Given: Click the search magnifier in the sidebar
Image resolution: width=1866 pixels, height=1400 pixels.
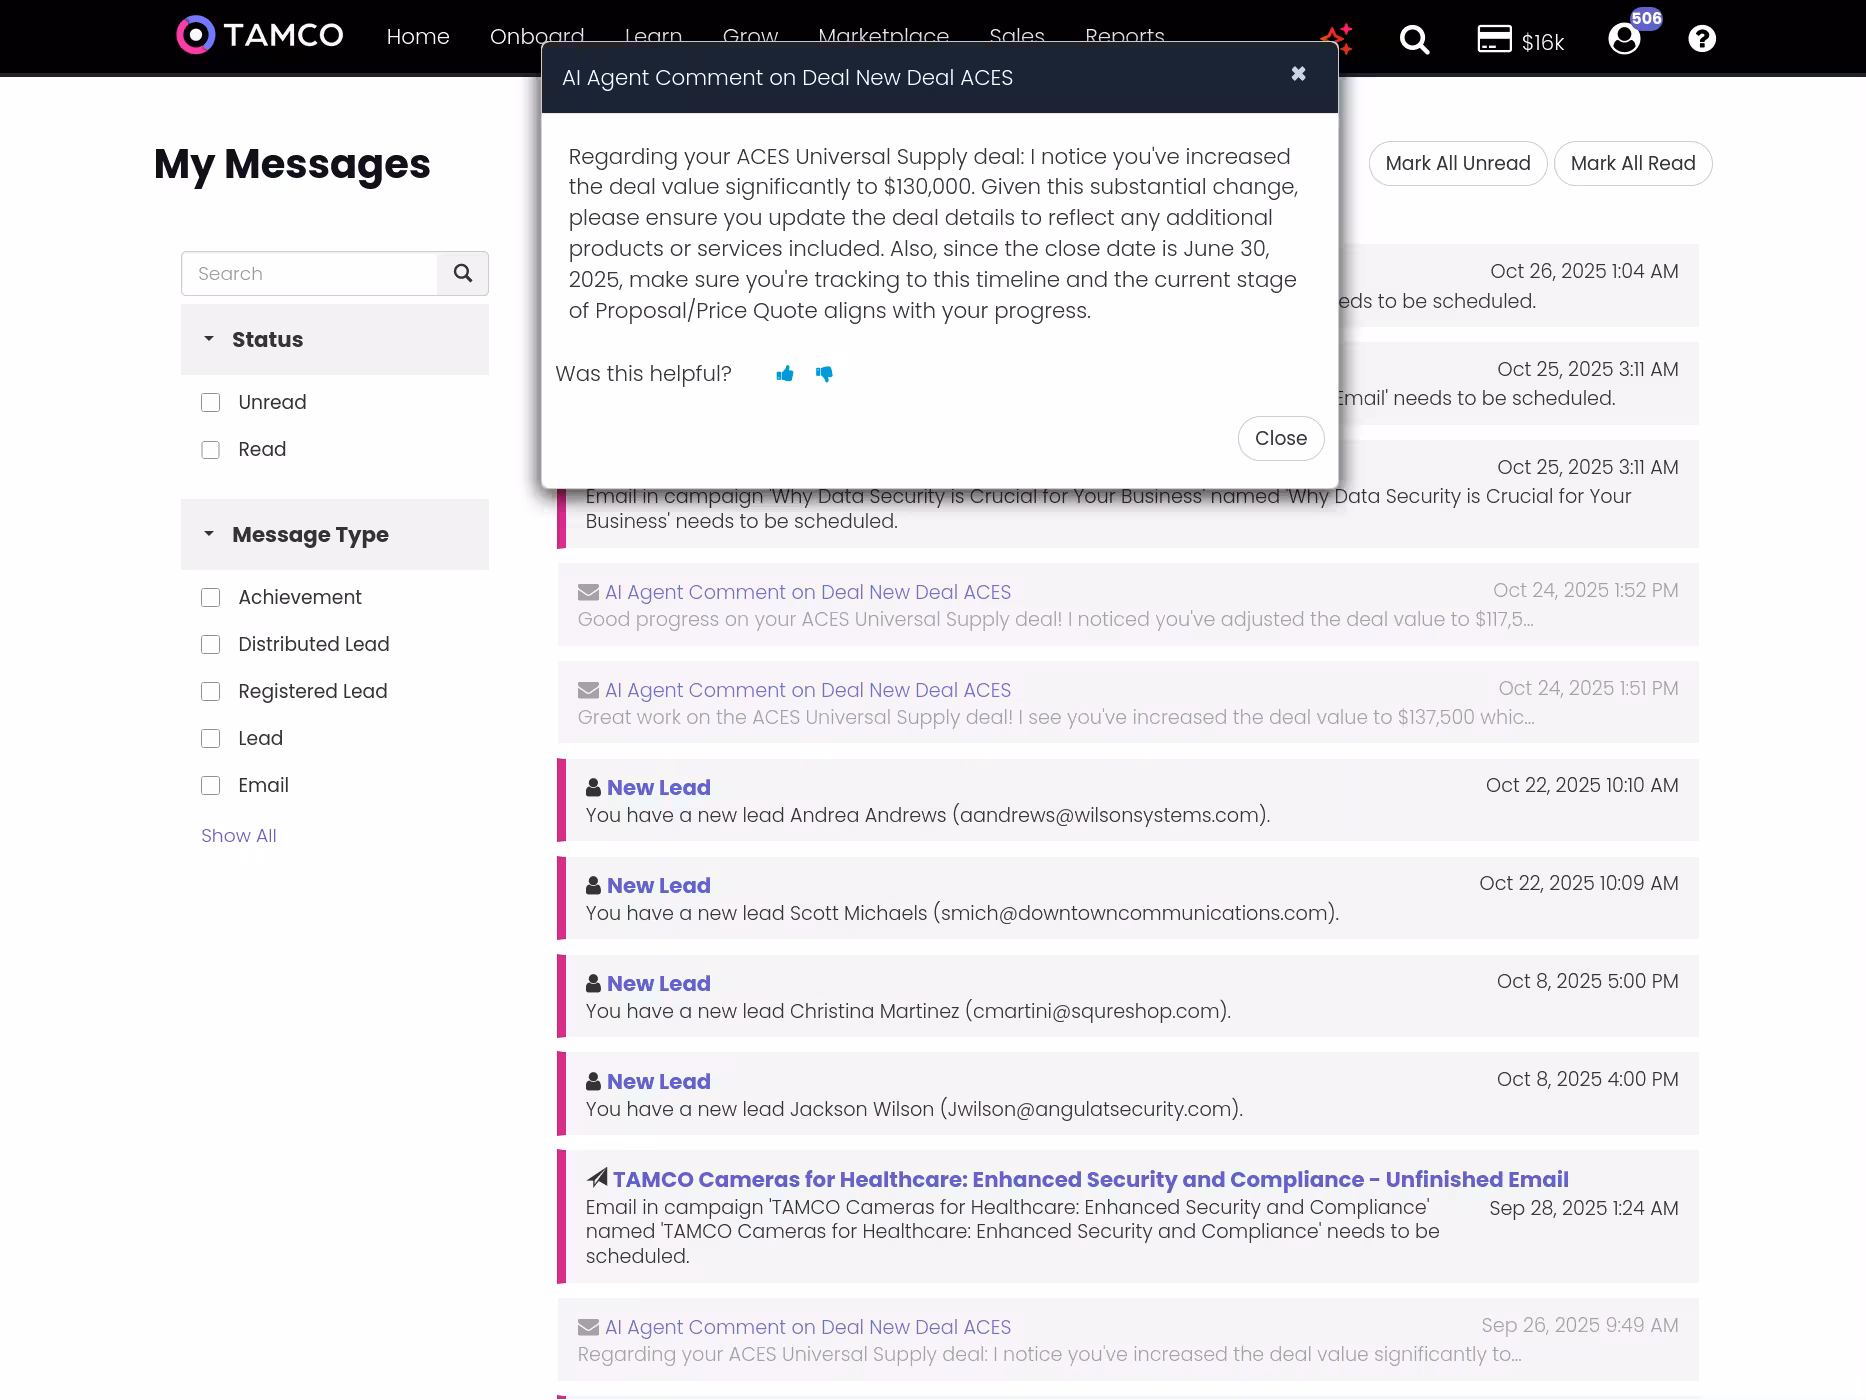Looking at the screenshot, I should (x=463, y=273).
